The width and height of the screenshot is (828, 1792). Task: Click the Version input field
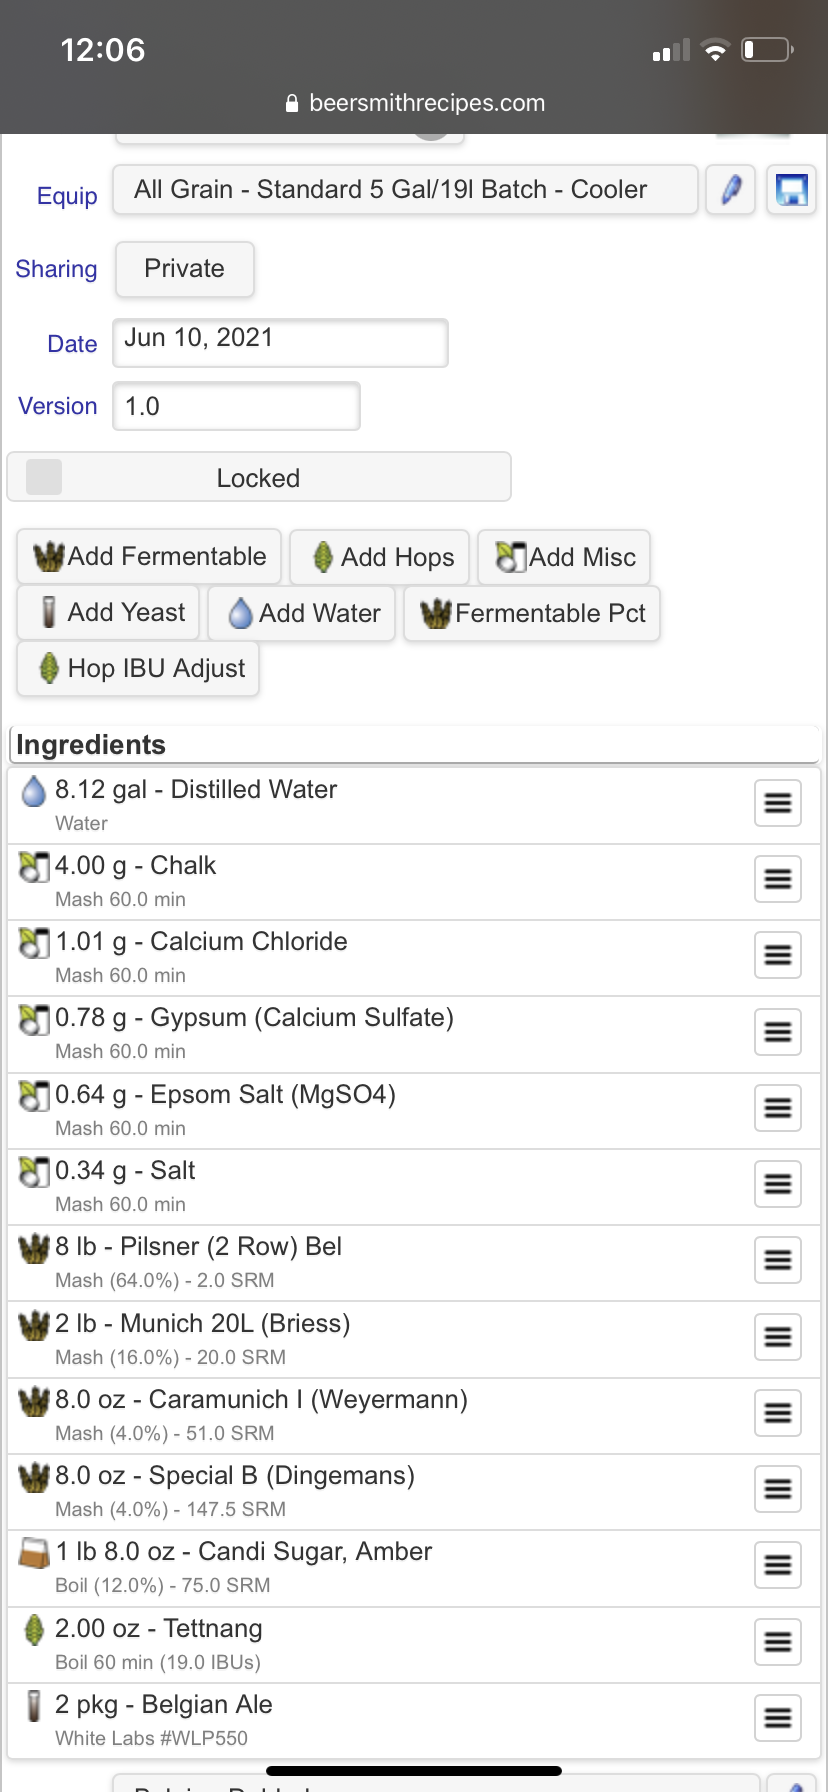coord(236,406)
